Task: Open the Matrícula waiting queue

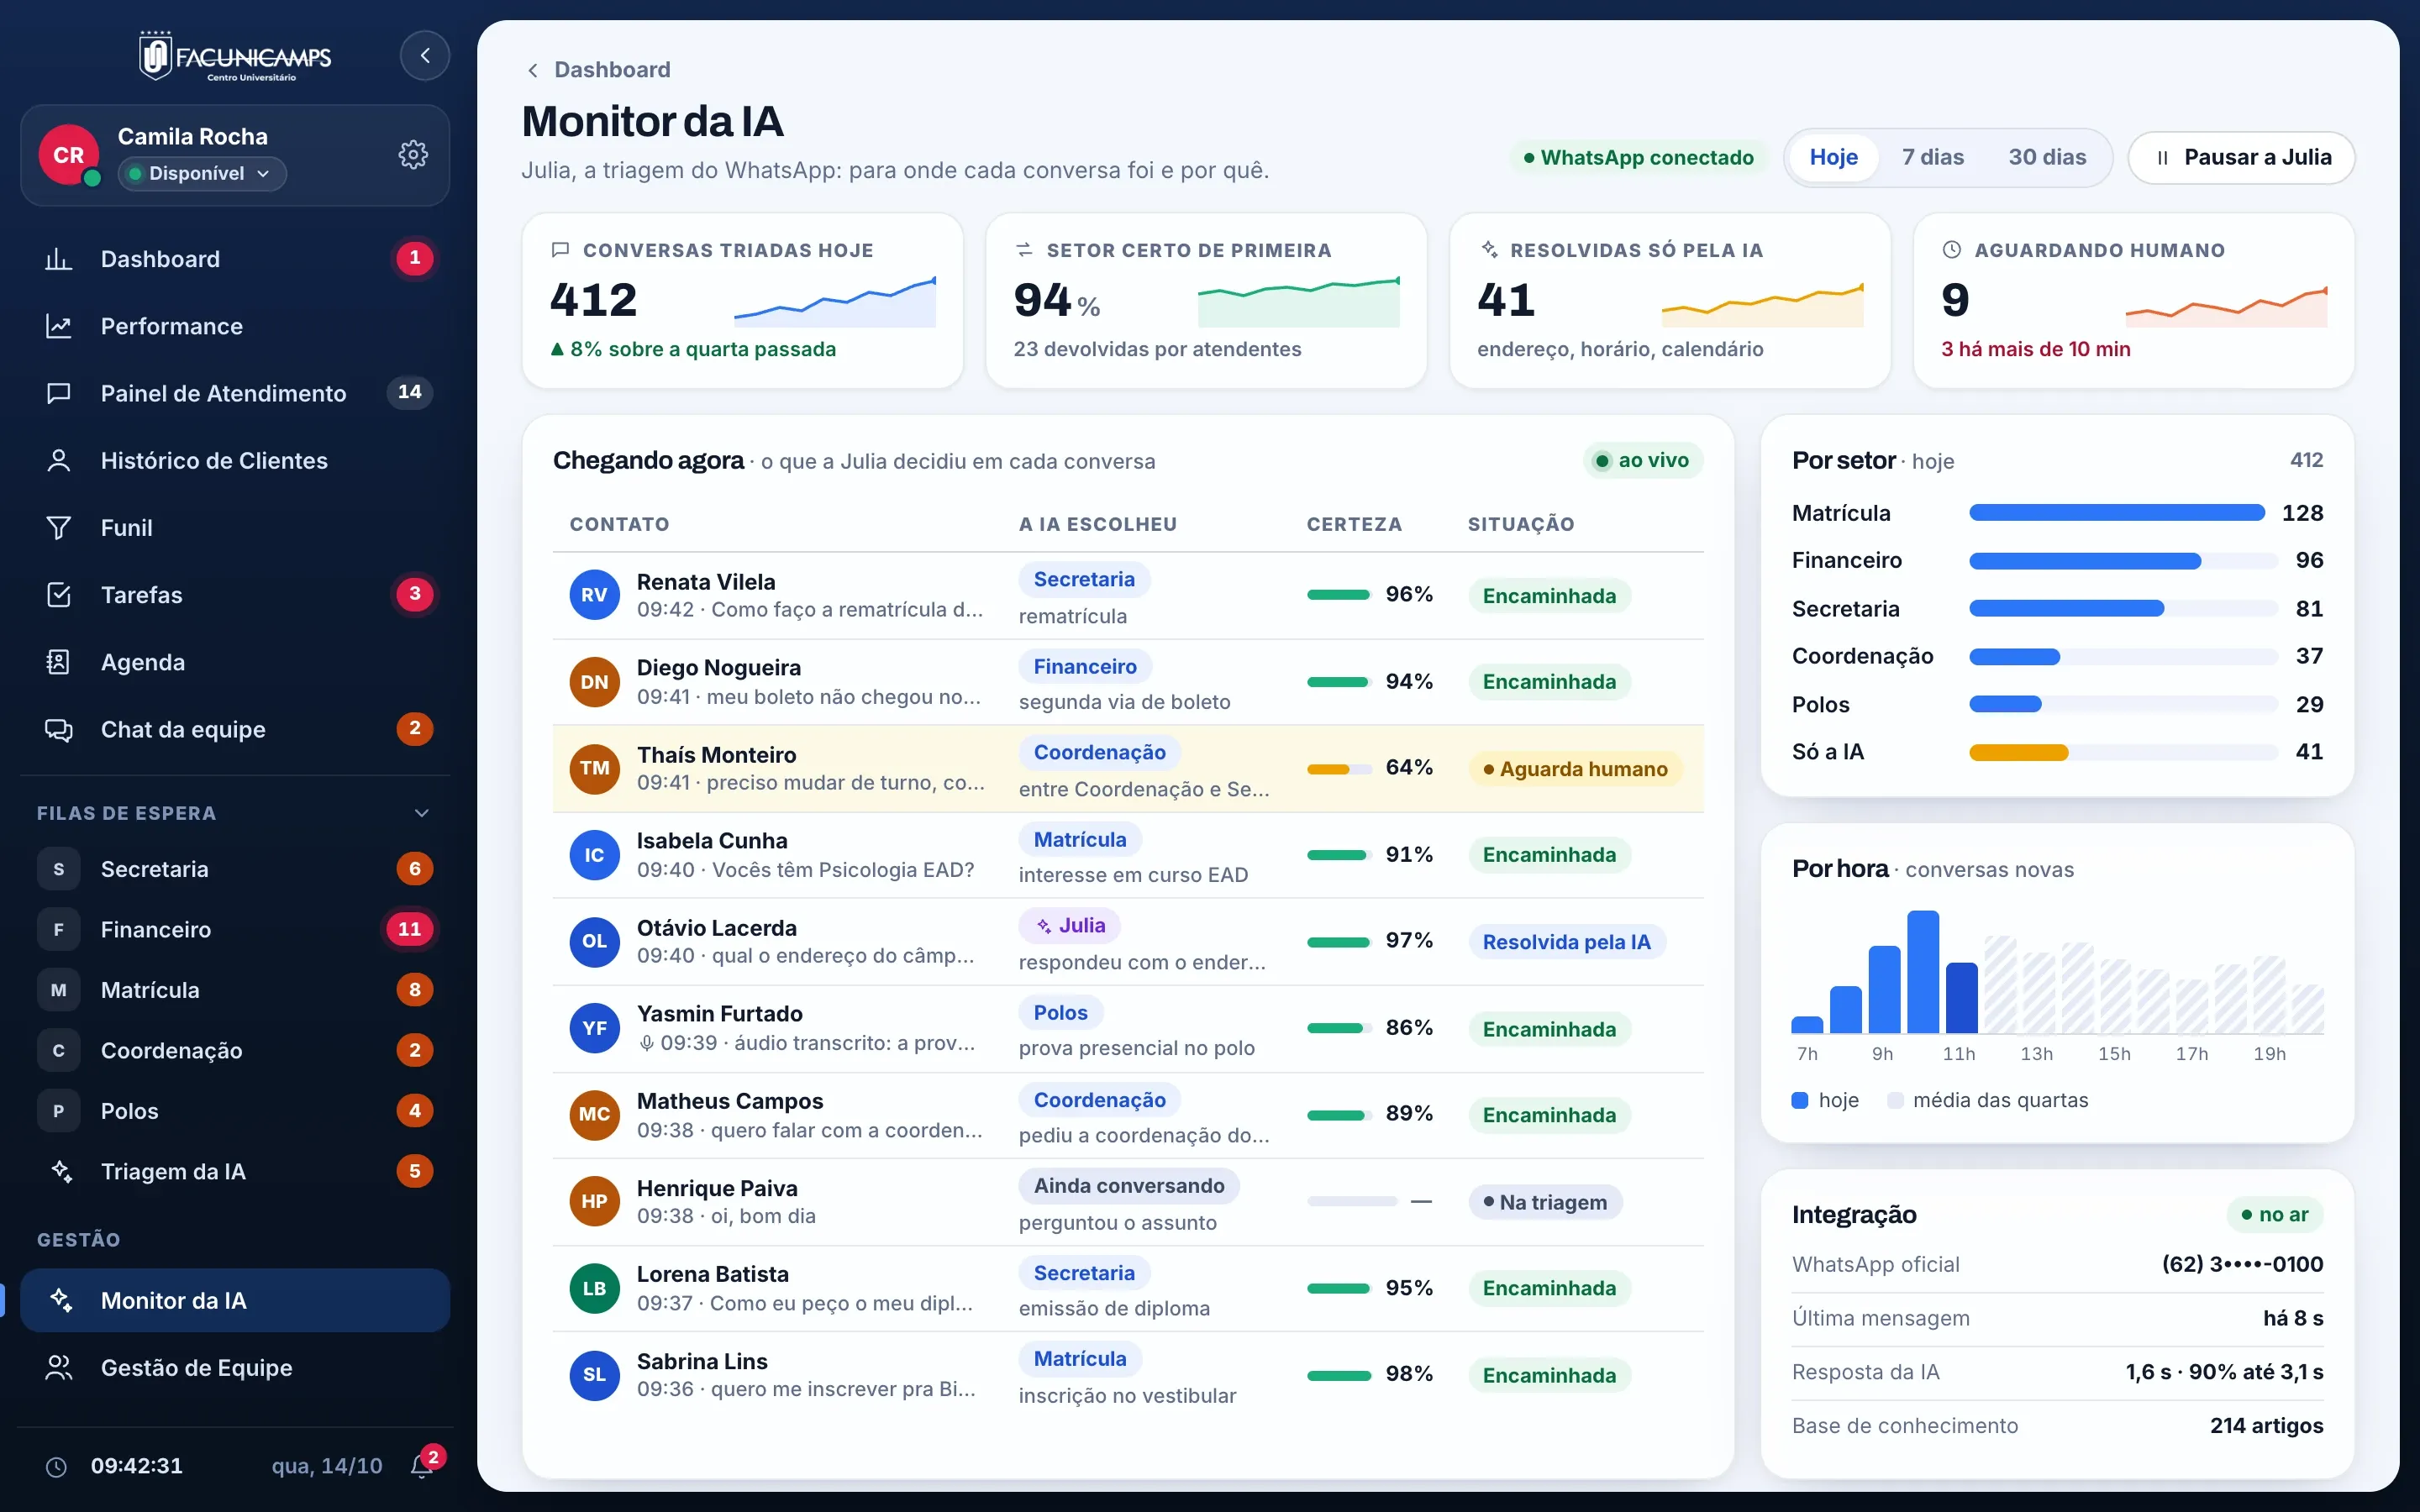Action: click(x=235, y=990)
